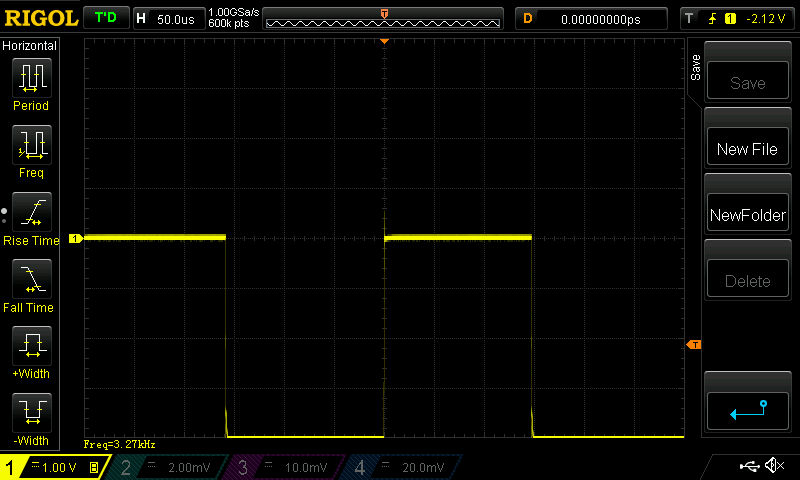The height and width of the screenshot is (480, 800).
Task: Click the orange trigger position marker on the graticule
Action: [385, 41]
